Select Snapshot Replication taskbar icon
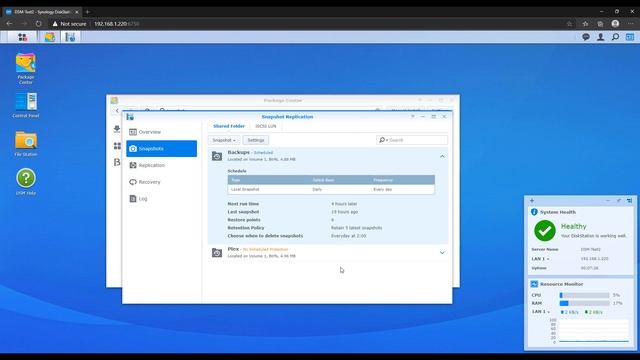This screenshot has width=640, height=360. coord(70,37)
